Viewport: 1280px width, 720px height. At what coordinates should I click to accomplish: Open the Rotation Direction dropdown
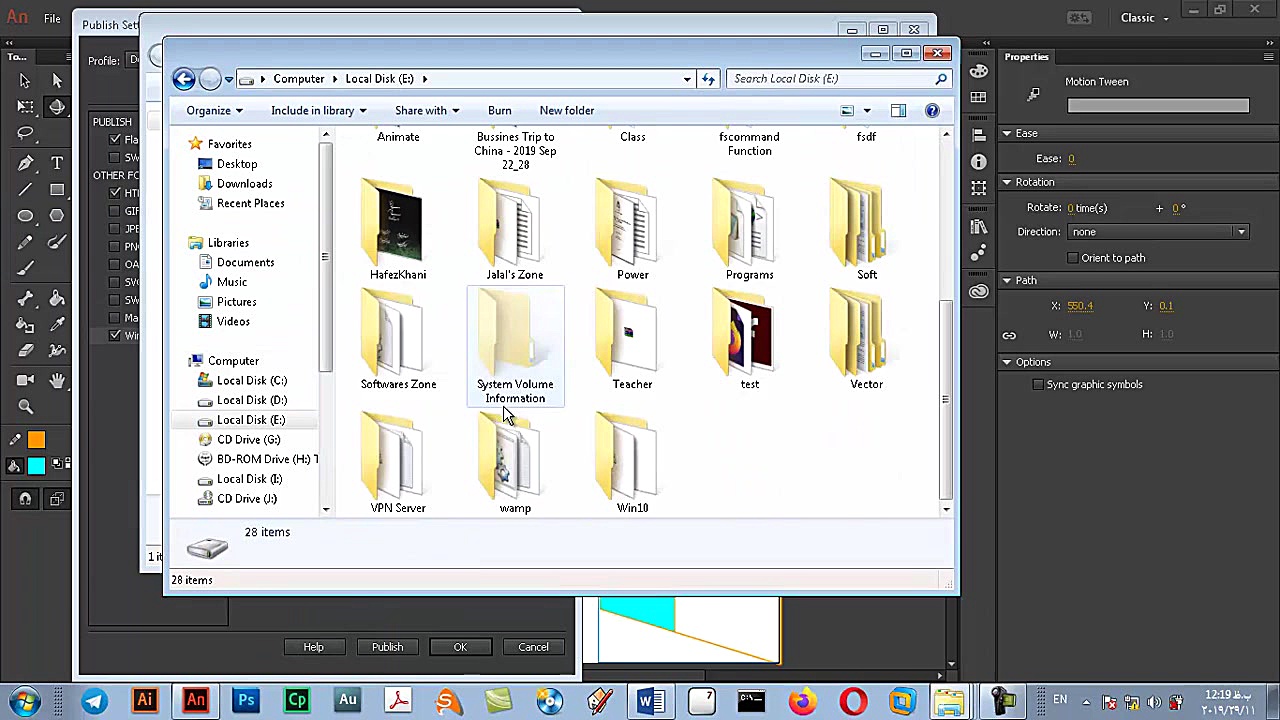(1240, 231)
